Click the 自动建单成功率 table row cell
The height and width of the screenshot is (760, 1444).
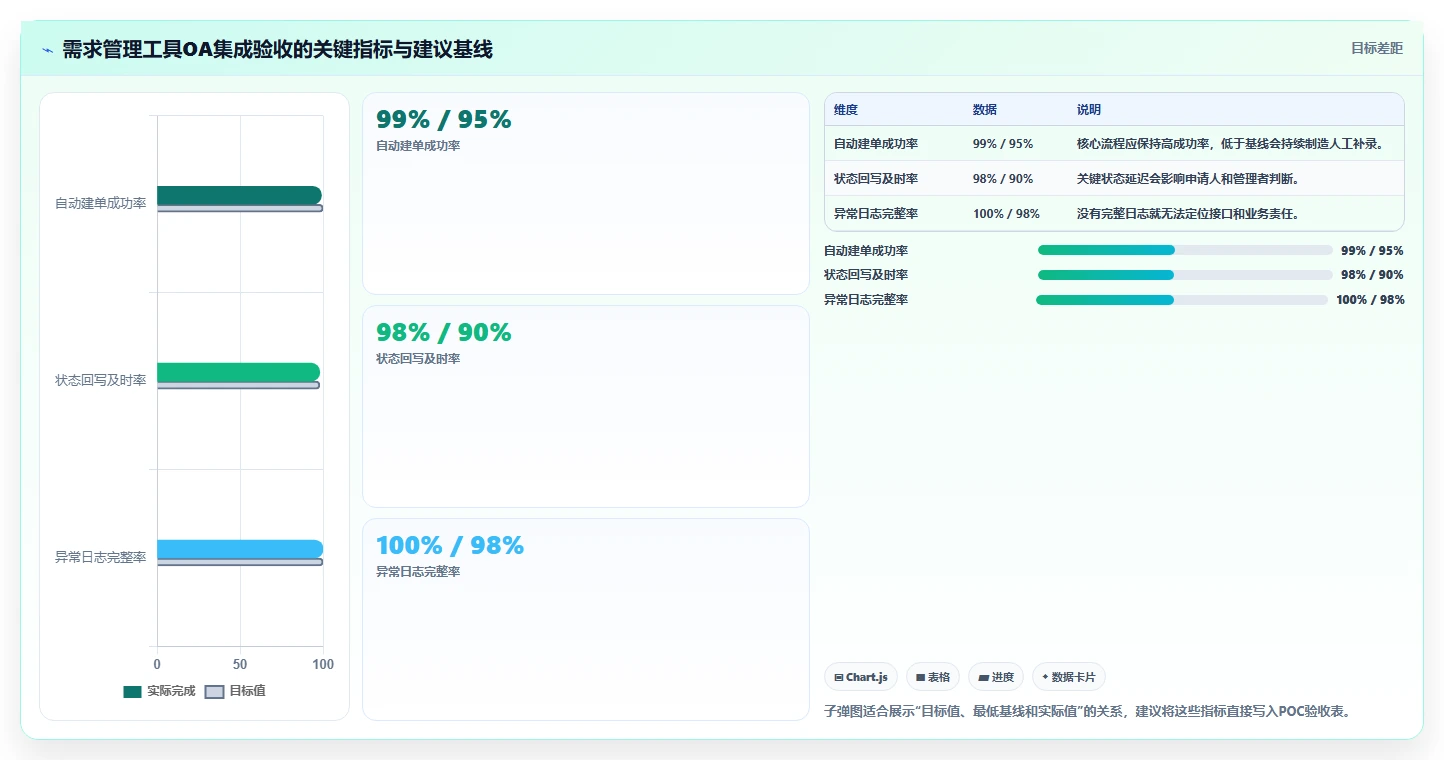[876, 144]
